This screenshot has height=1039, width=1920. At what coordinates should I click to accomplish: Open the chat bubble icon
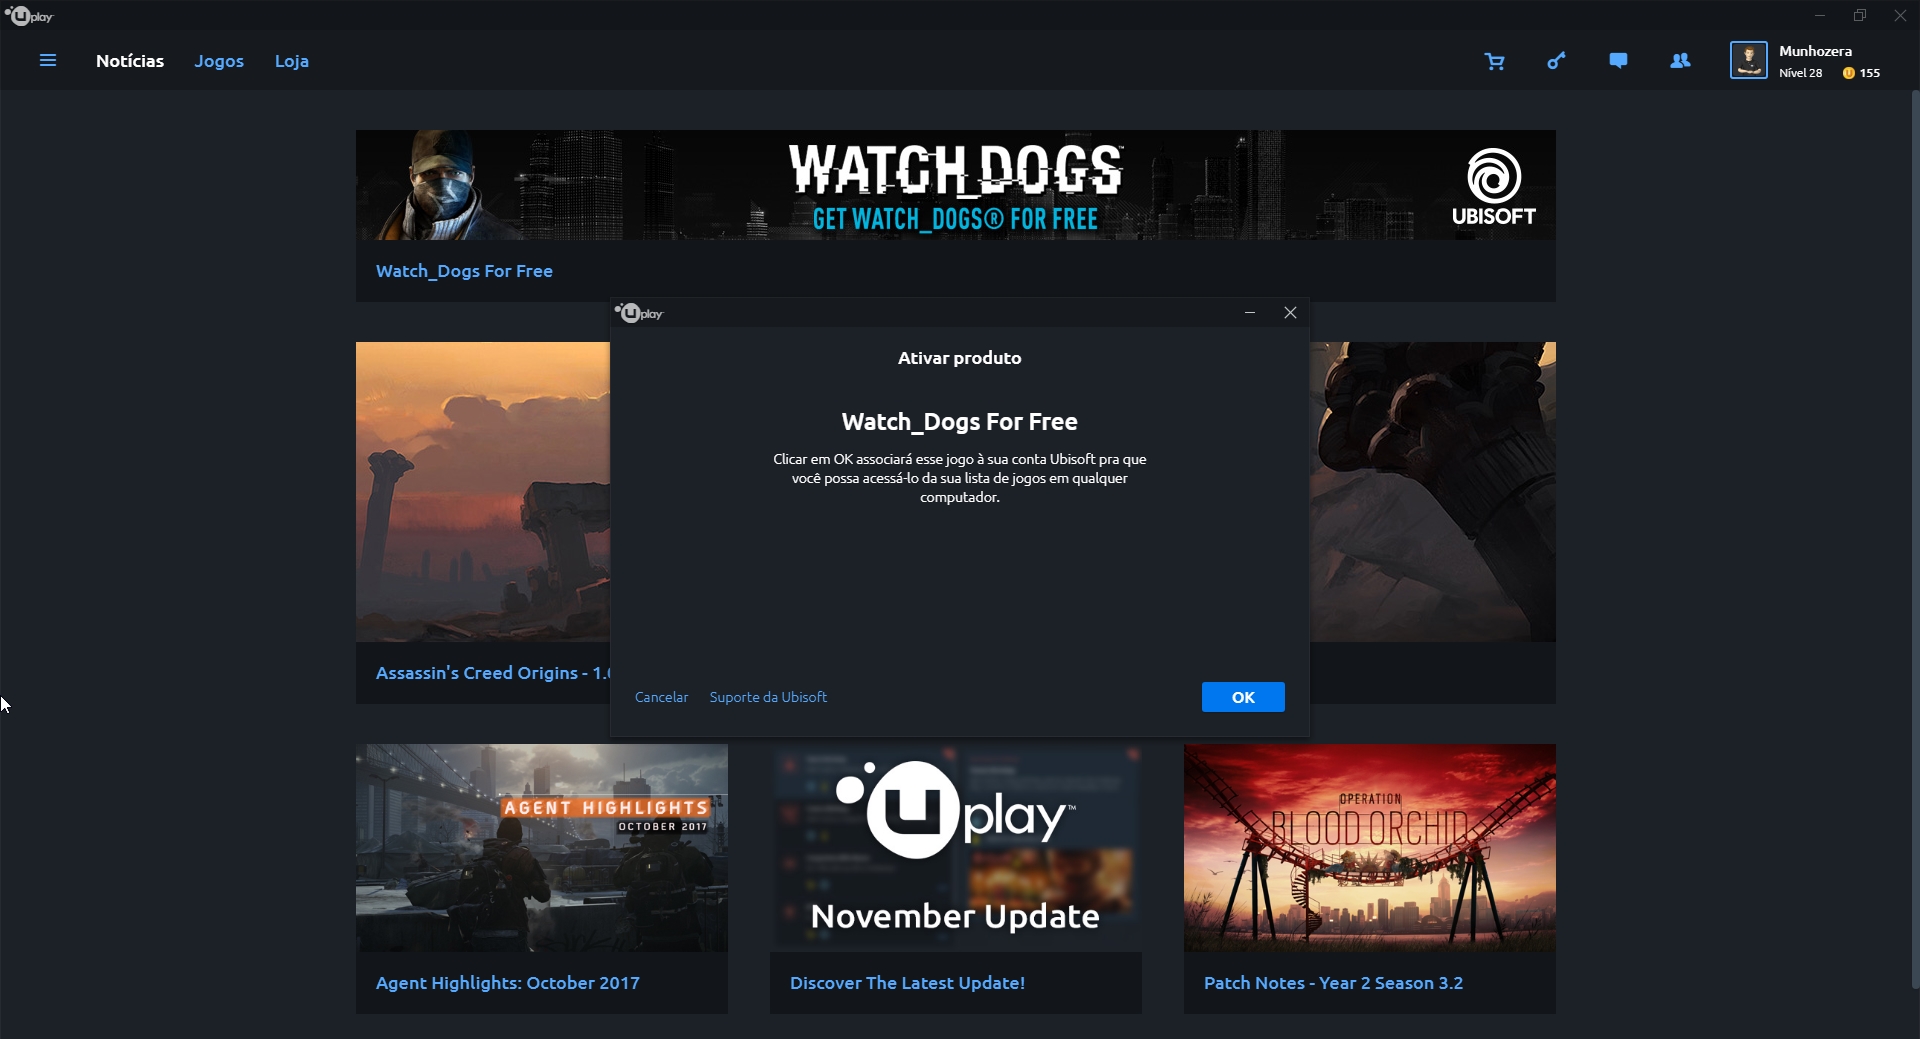click(x=1618, y=61)
